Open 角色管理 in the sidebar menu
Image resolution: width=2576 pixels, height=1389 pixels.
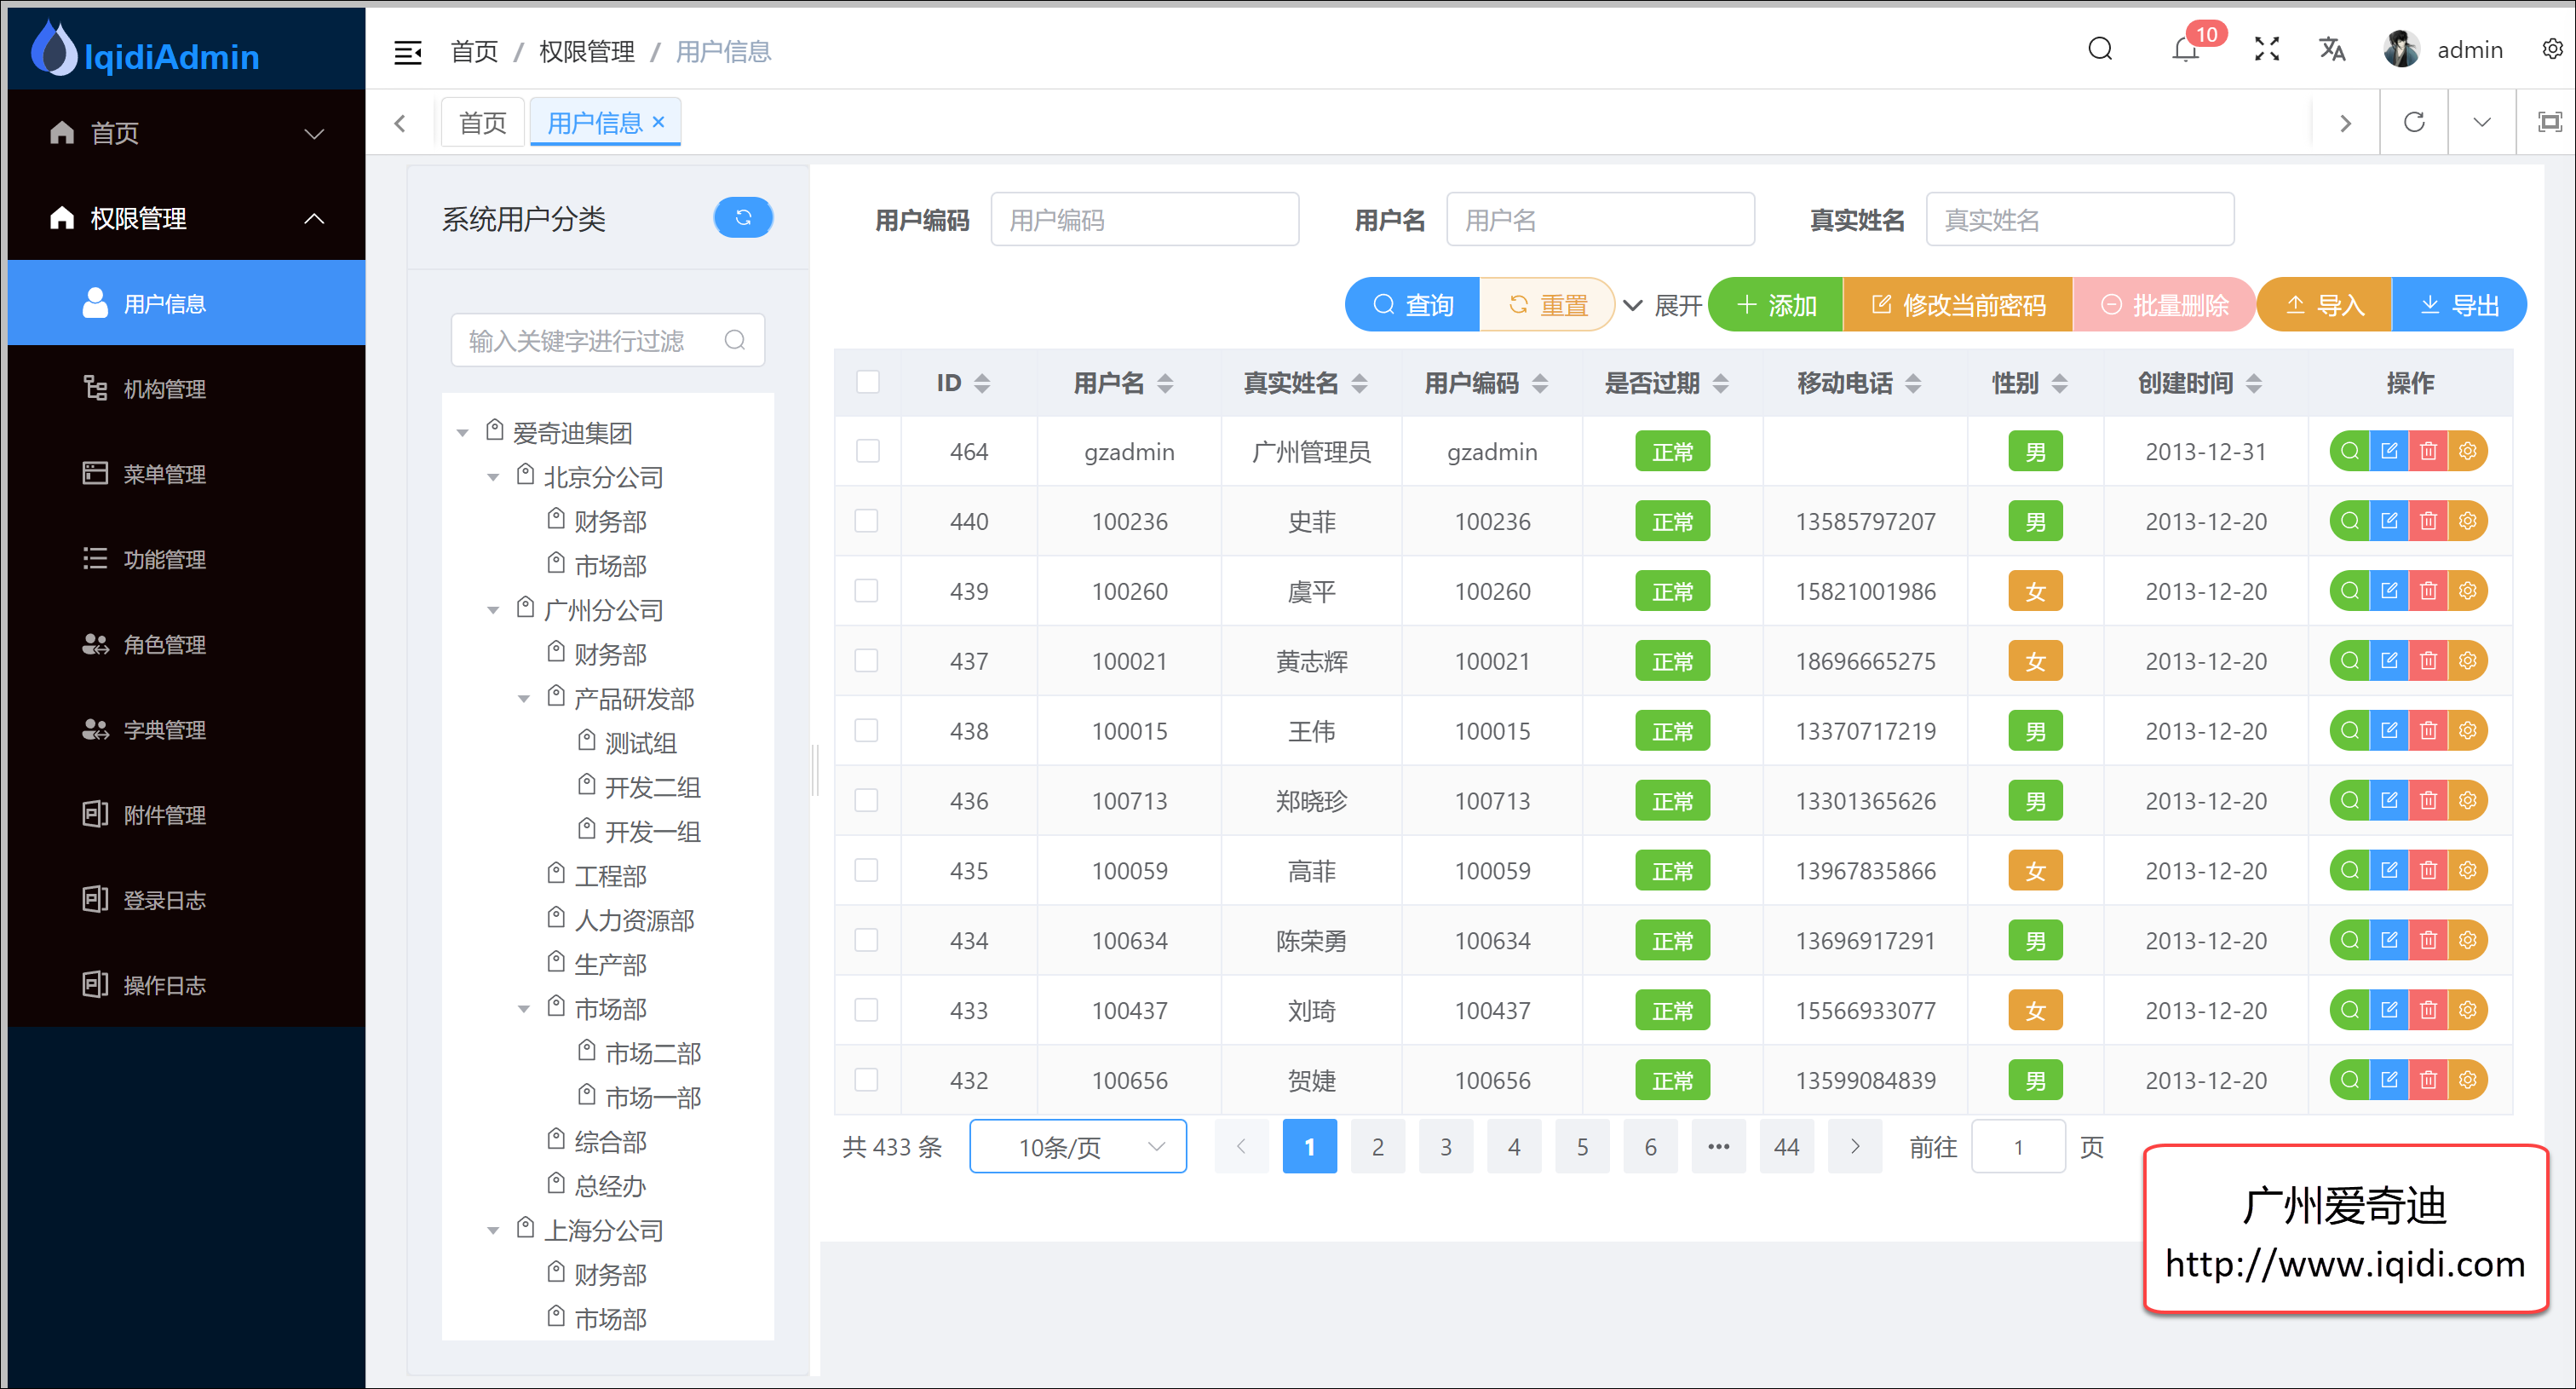pyautogui.click(x=164, y=645)
